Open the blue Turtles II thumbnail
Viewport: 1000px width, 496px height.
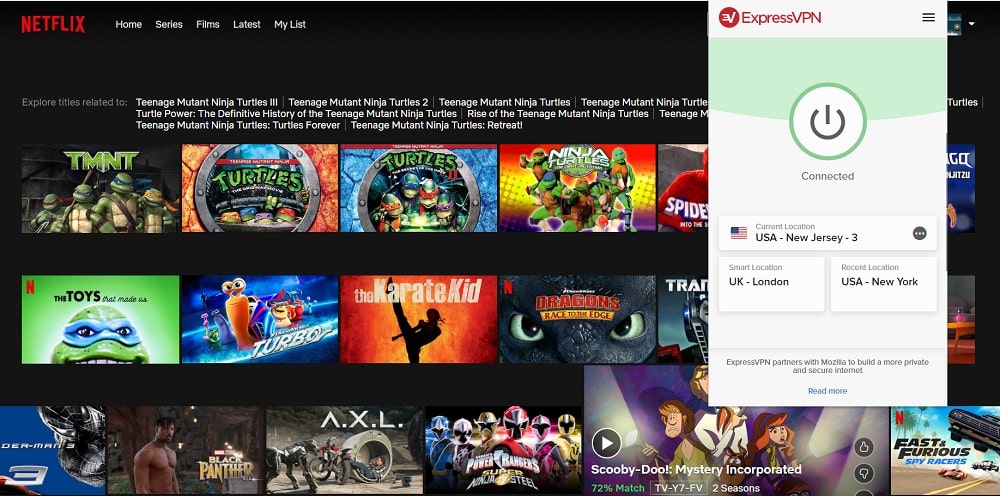pyautogui.click(x=418, y=188)
